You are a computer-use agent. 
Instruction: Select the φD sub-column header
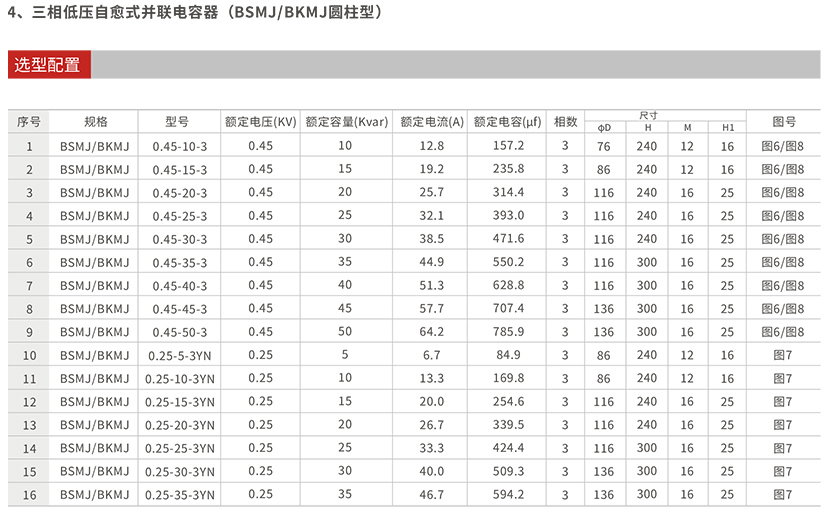[x=604, y=128]
